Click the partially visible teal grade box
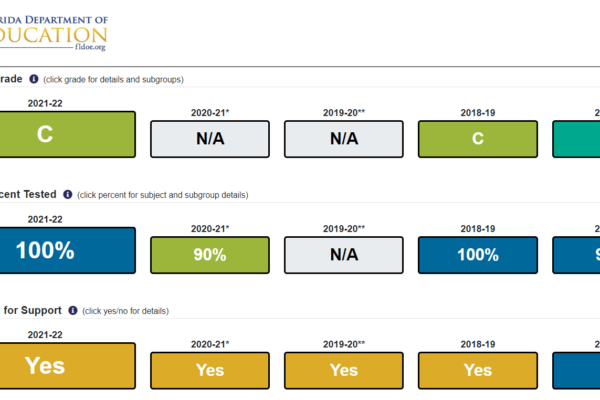 [576, 139]
